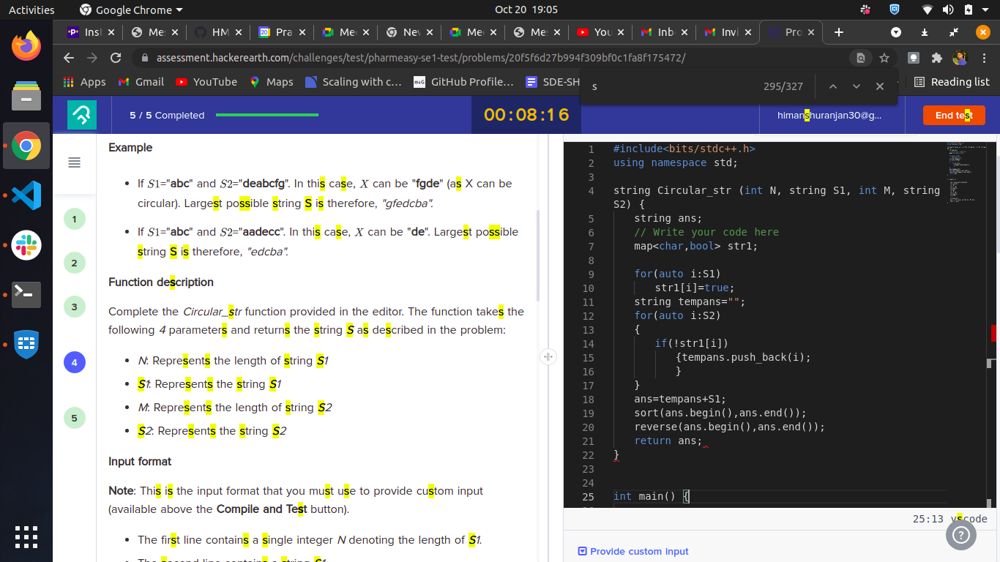Click the Activities button in top bar

click(31, 10)
